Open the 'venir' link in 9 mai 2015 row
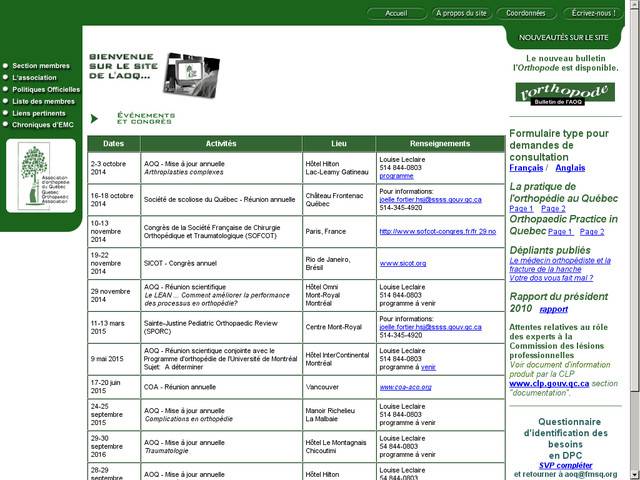 point(428,367)
